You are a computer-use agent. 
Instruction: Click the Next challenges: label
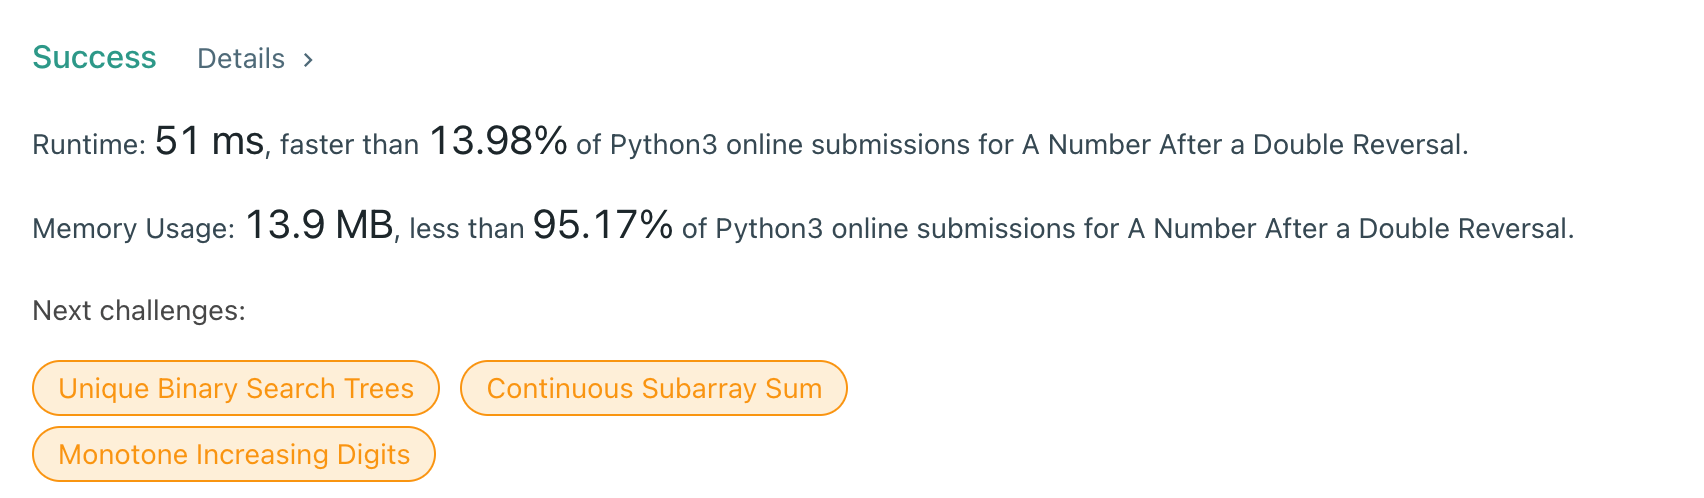click(139, 311)
